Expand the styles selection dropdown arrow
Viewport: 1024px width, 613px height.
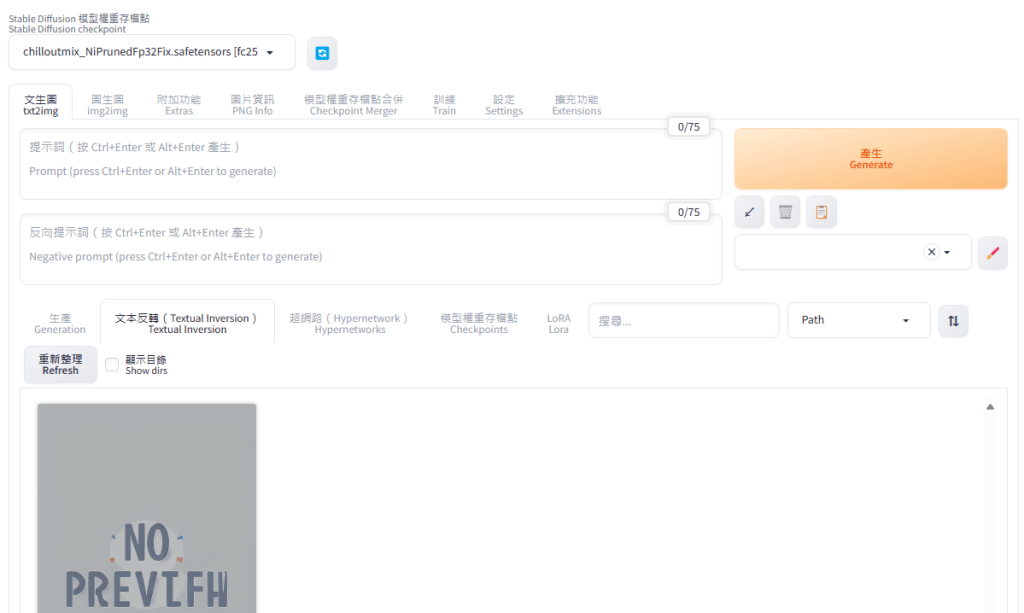click(x=947, y=251)
